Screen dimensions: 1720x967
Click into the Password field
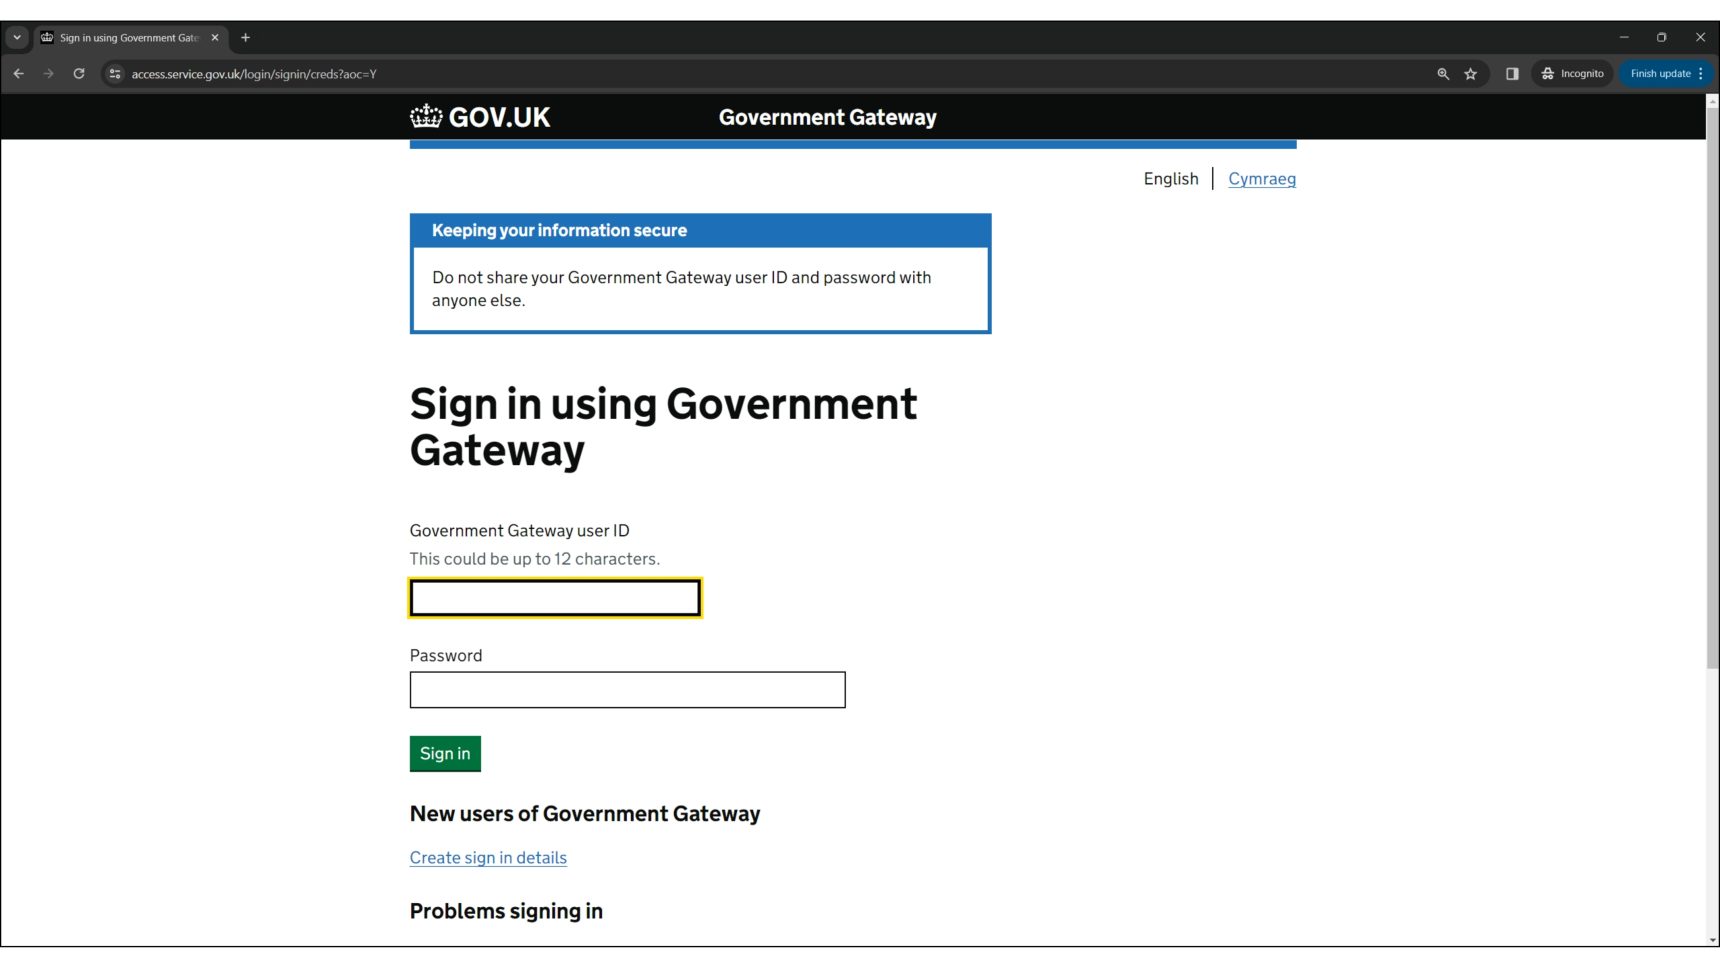pos(627,690)
